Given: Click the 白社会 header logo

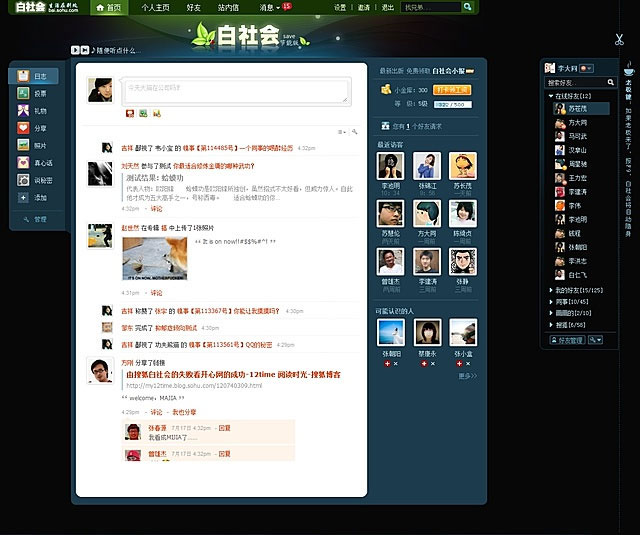Looking at the screenshot, I should coord(248,35).
